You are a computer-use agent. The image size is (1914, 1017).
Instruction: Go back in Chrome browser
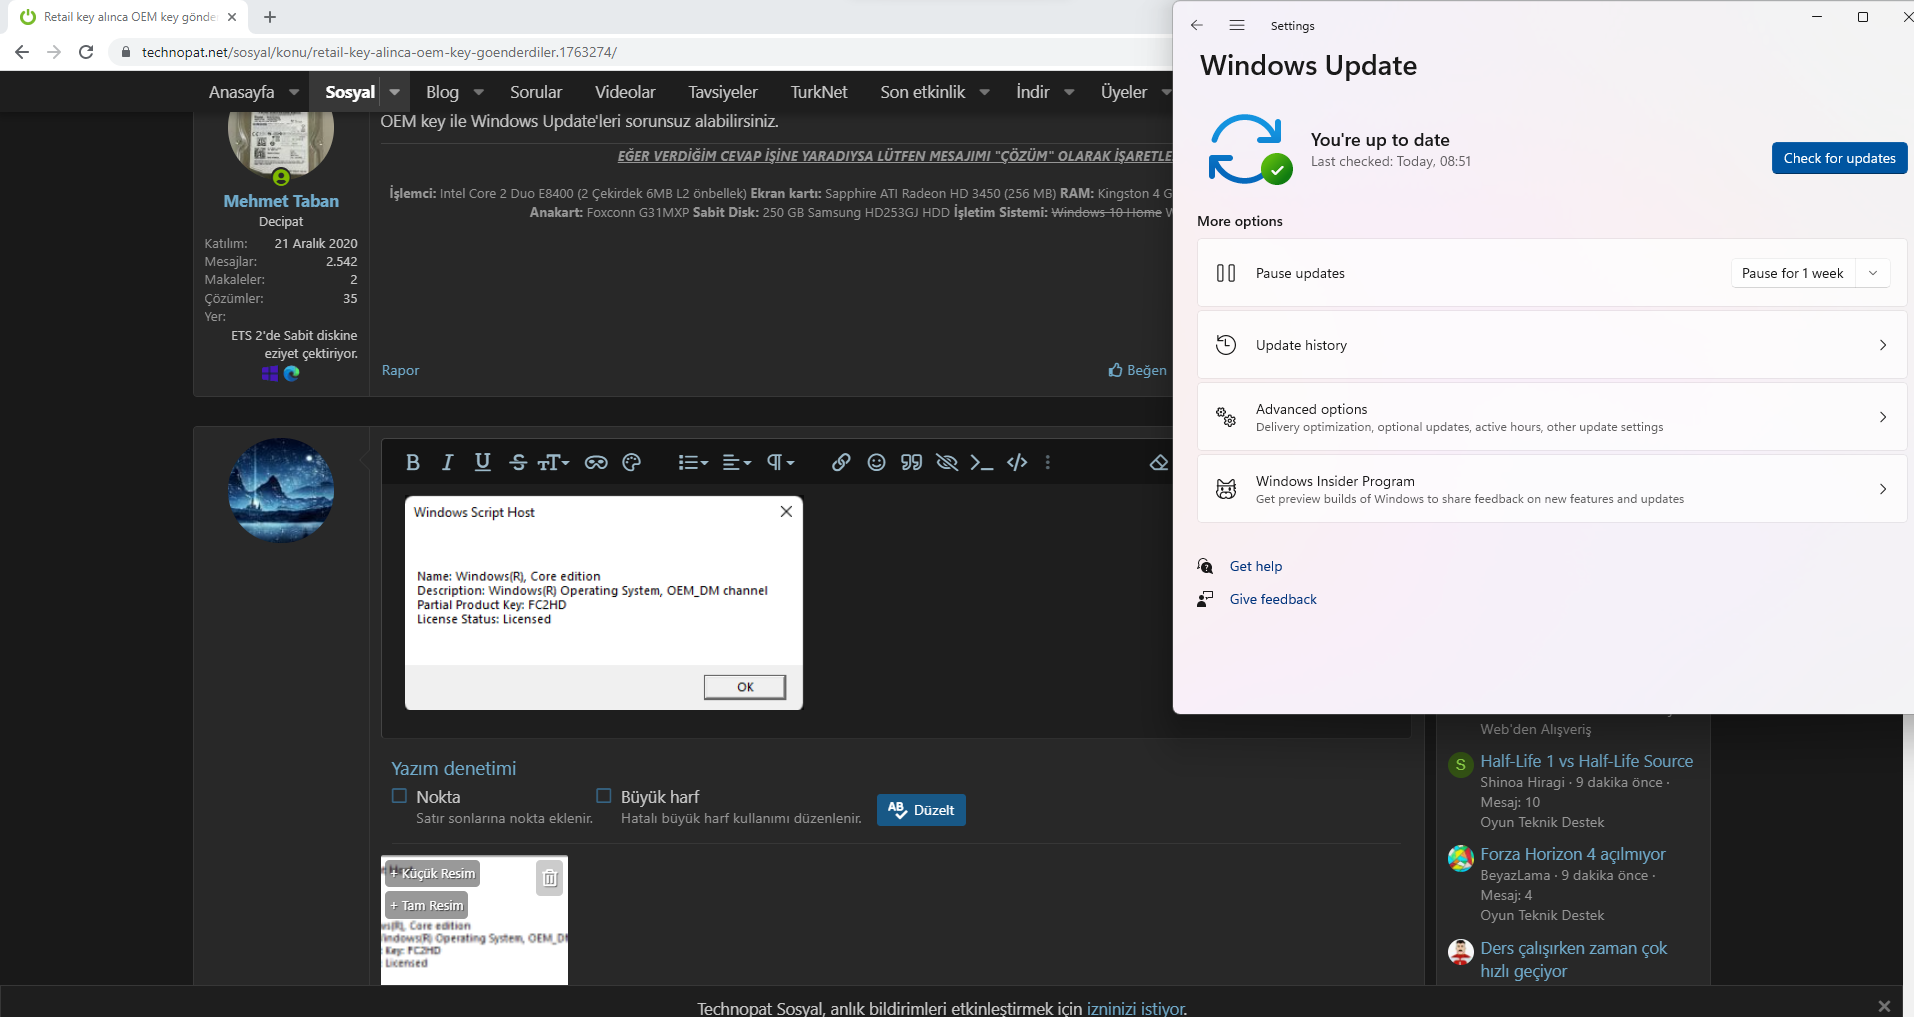22,52
